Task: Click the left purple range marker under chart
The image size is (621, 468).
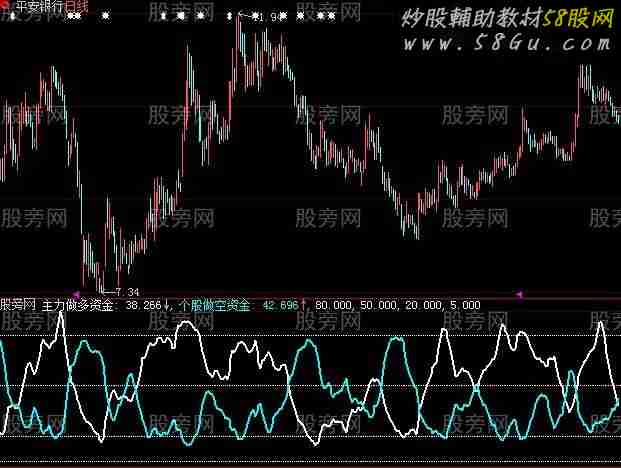Action: (76, 295)
